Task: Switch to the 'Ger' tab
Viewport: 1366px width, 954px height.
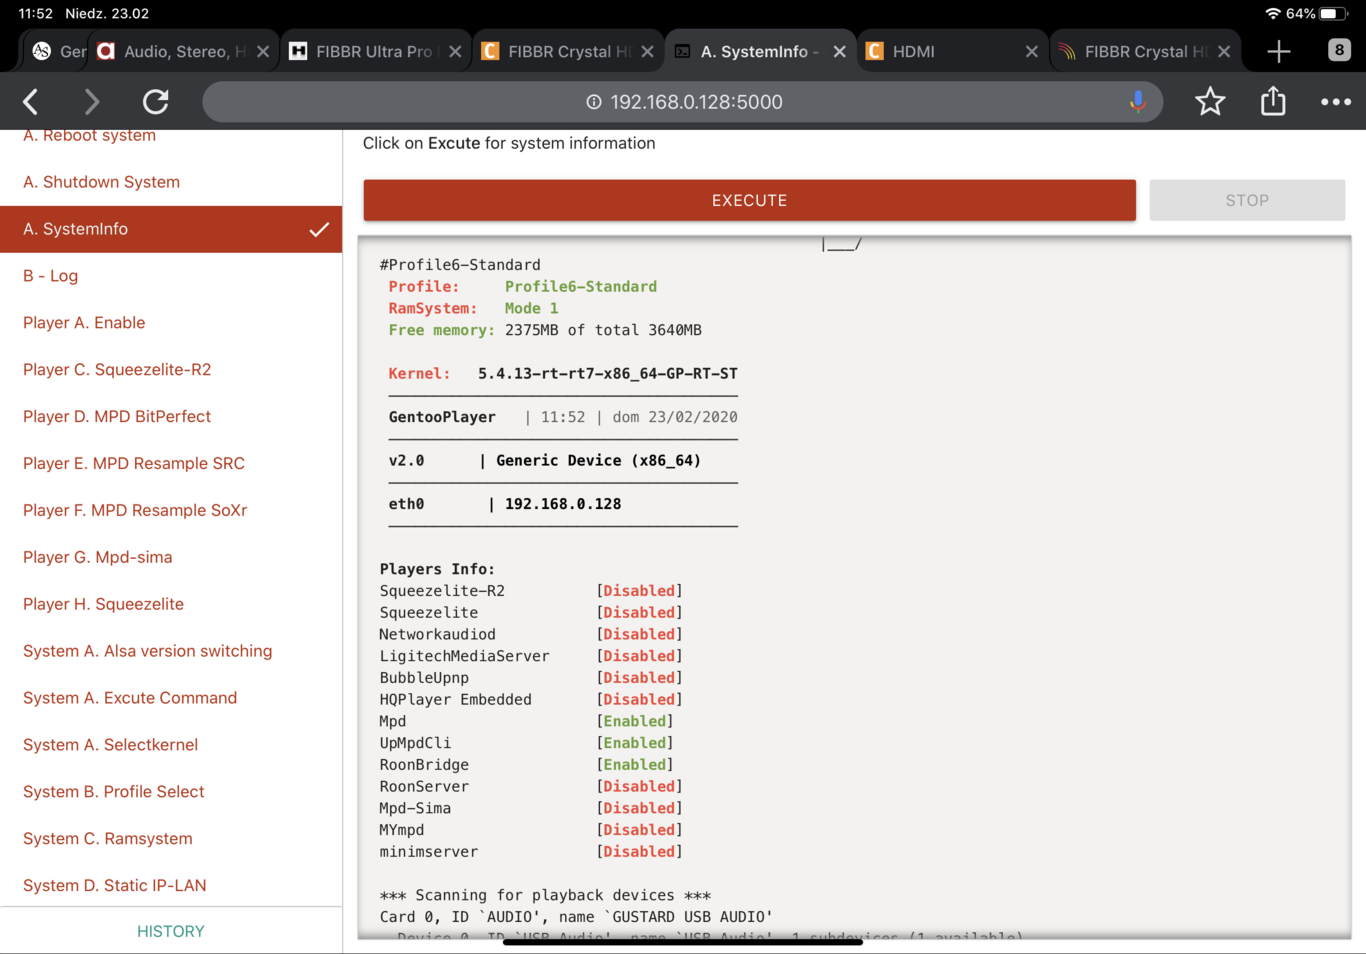Action: click(58, 51)
